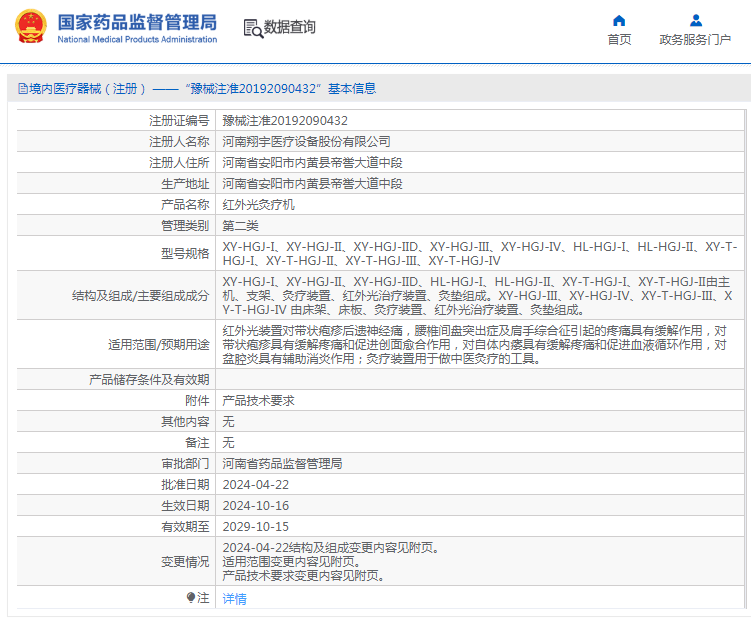The width and height of the screenshot is (751, 618).
Task: Select the line 适用范围变更内容见附页
Action: point(291,562)
